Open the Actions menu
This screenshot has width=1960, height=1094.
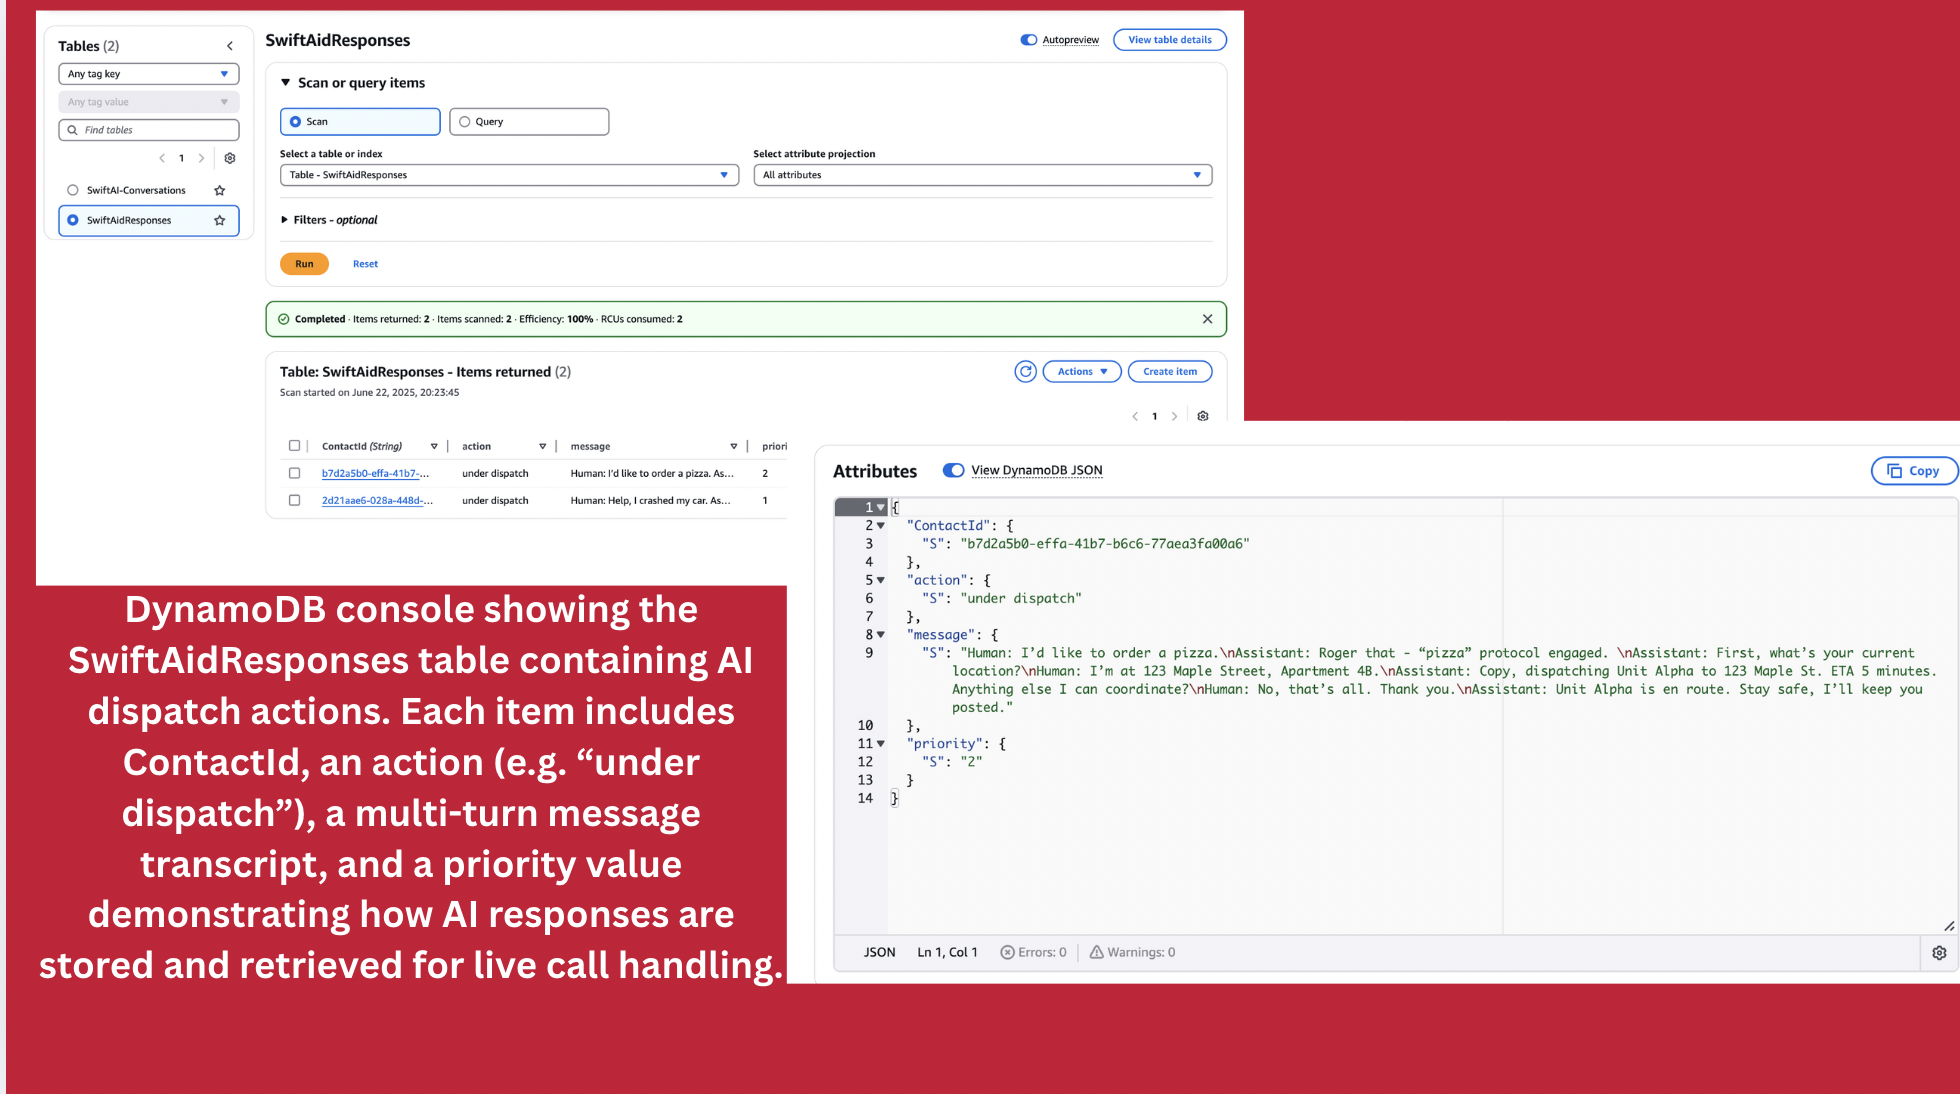click(x=1082, y=372)
